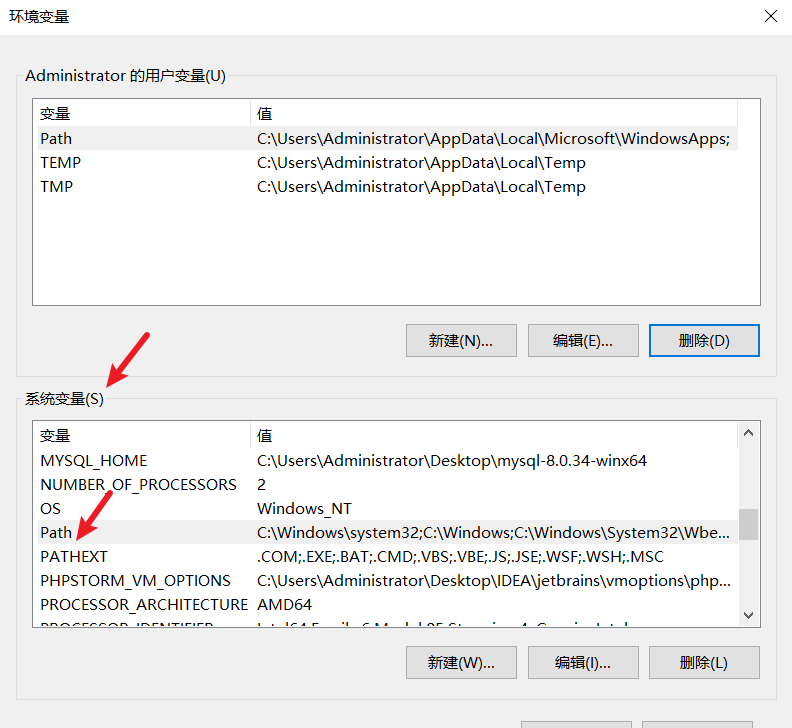Click 新建(W)... to create a system variable

coord(461,662)
